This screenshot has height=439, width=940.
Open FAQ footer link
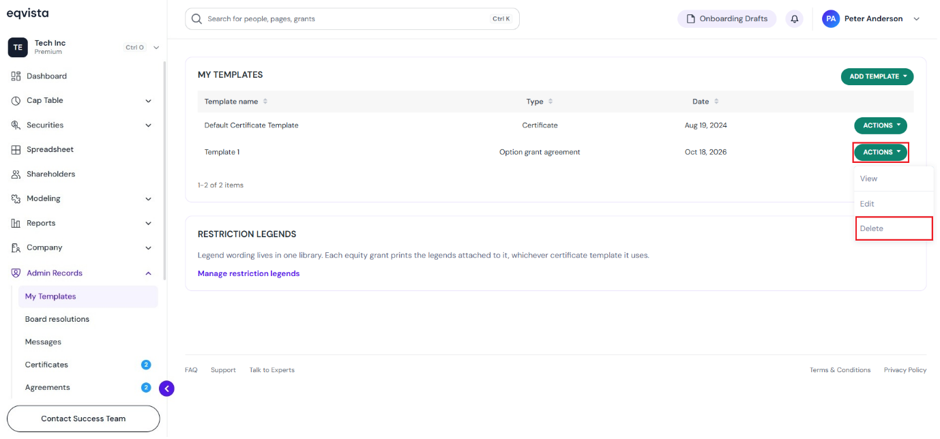click(191, 370)
